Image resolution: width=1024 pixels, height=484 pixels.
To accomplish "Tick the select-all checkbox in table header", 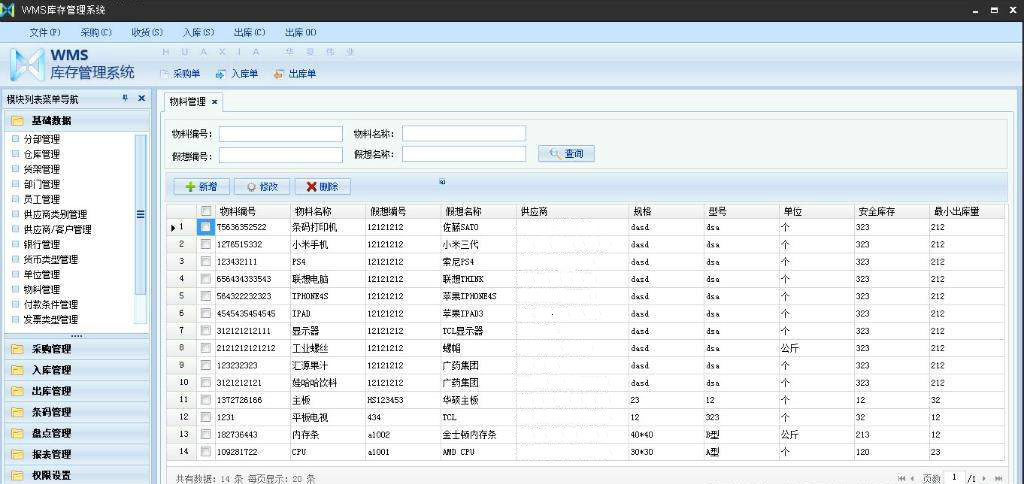I will tap(206, 211).
